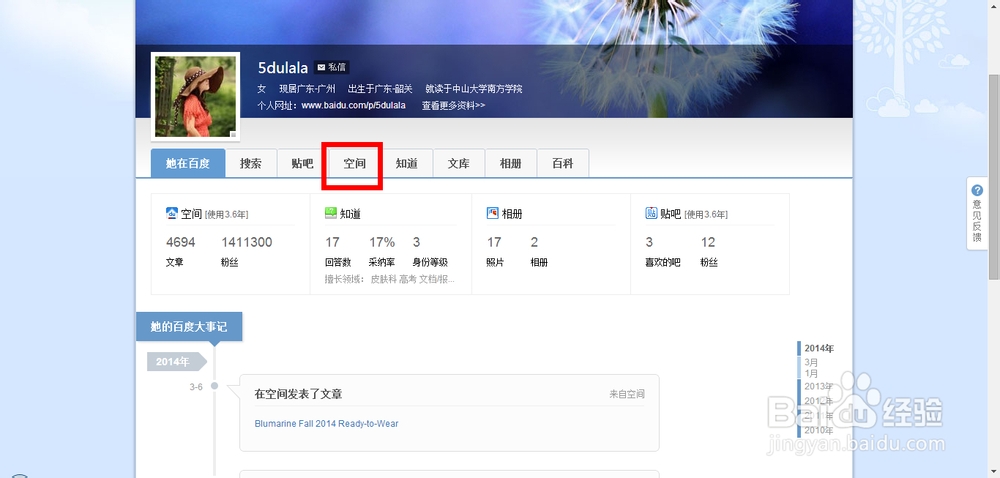The height and width of the screenshot is (478, 1000).
Task: Click the 相册 icon in stats panel
Action: tap(492, 214)
